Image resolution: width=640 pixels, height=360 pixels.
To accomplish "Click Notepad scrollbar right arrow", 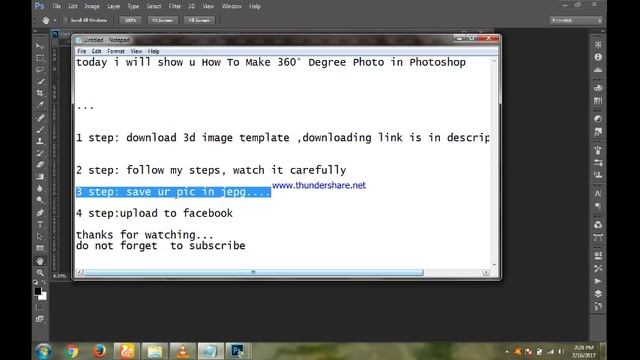I will (x=486, y=272).
